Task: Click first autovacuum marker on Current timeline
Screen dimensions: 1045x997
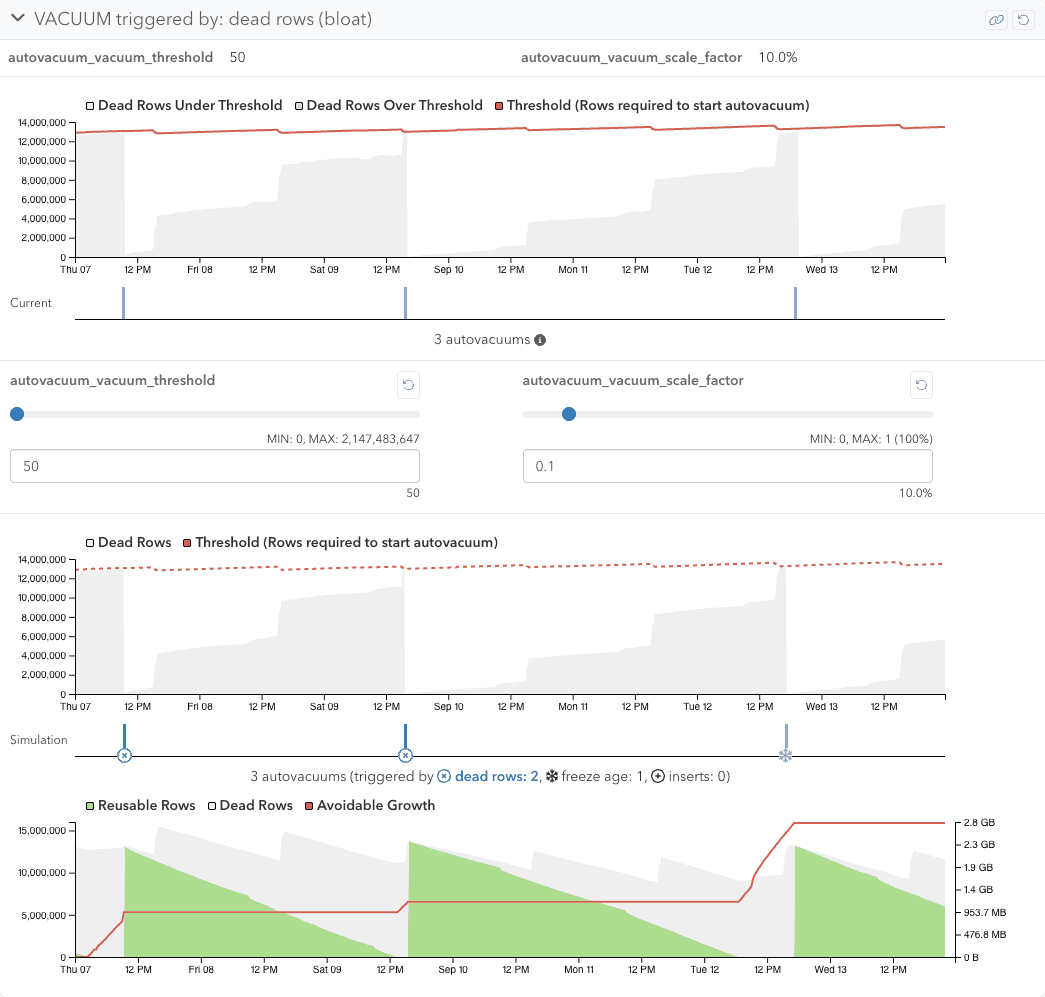Action: (124, 303)
